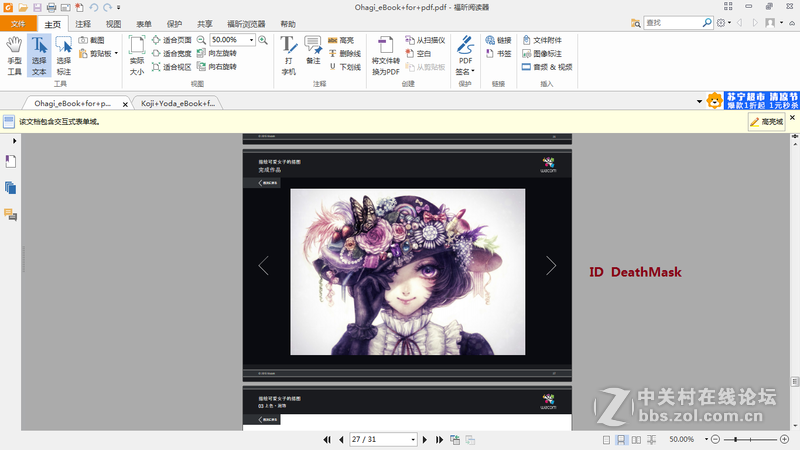Image resolution: width=800 pixels, height=450 pixels.
Task: Choose Fit Width (适合宽度)
Action: [171, 53]
